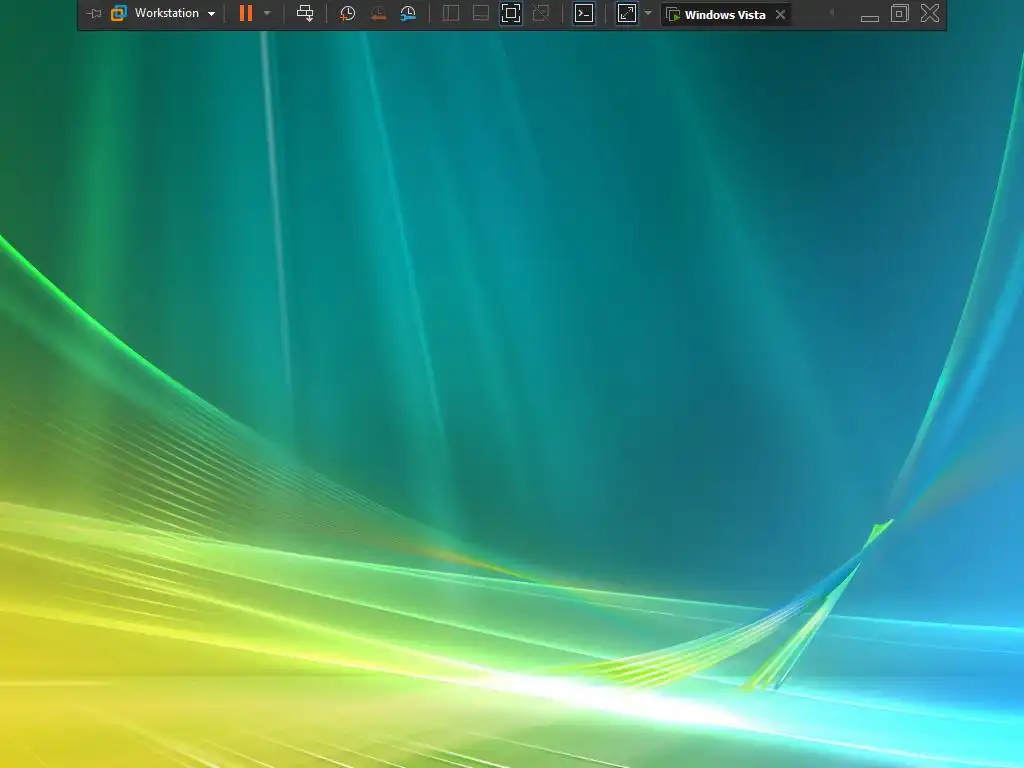Revert the VM to the previous snapshot
This screenshot has height=768, width=1024.
click(x=377, y=13)
